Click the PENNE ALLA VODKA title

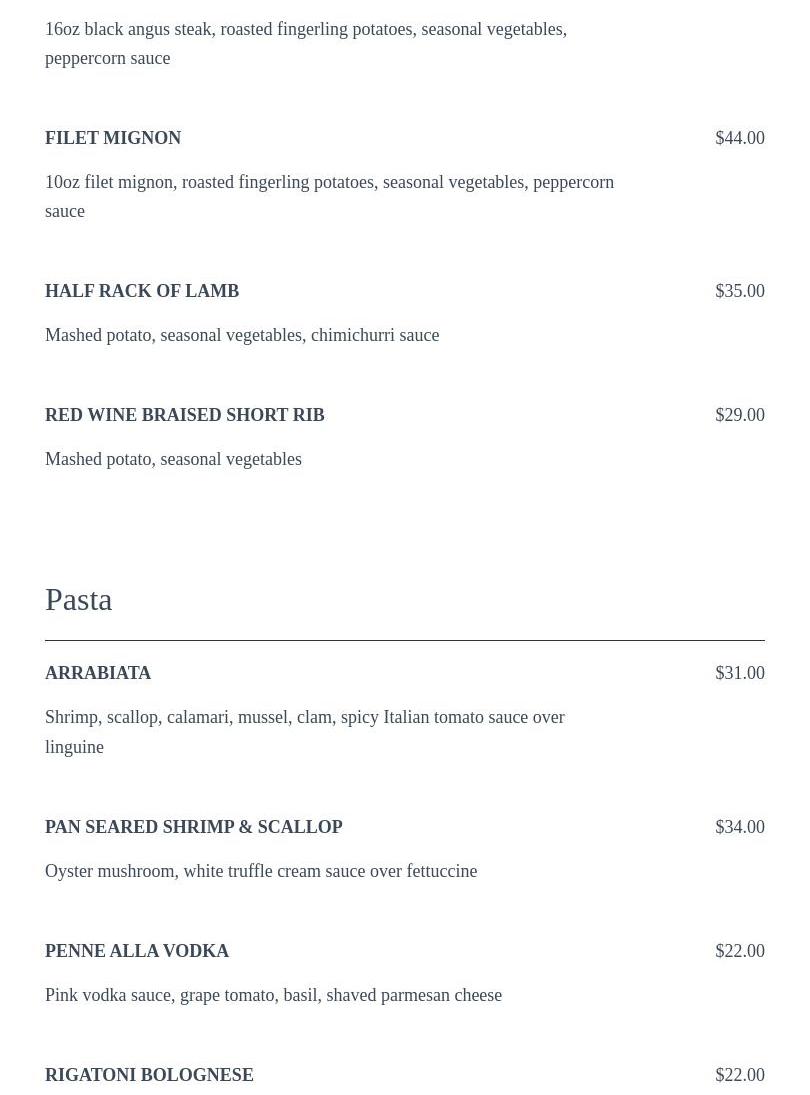pyautogui.click(x=137, y=951)
